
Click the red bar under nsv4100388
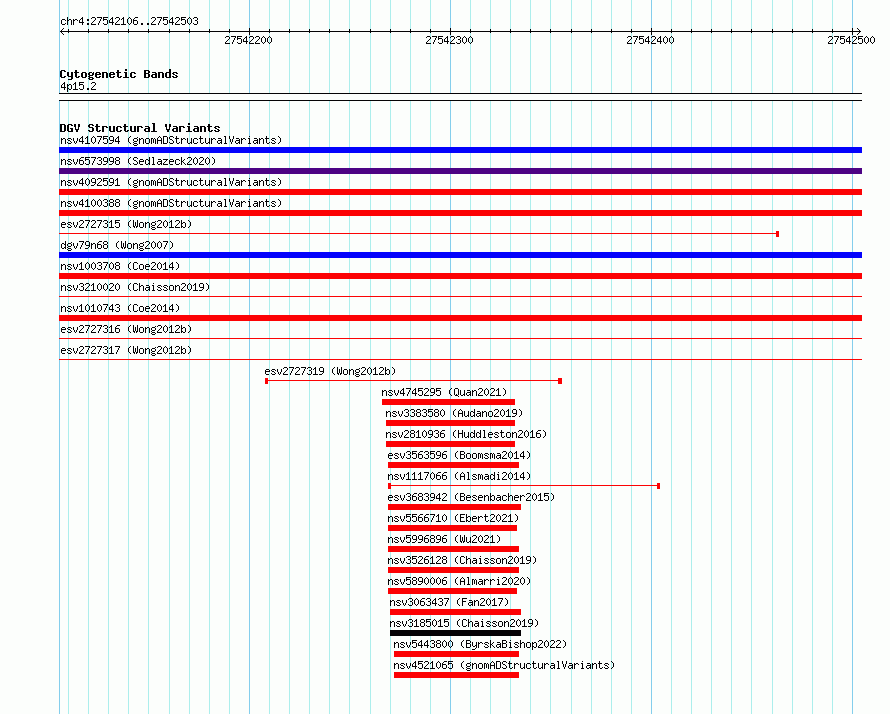[460, 213]
